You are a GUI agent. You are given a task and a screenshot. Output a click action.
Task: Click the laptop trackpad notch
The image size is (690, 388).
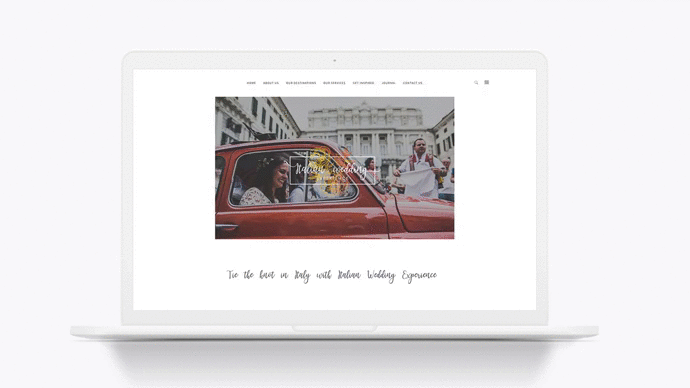pyautogui.click(x=334, y=328)
